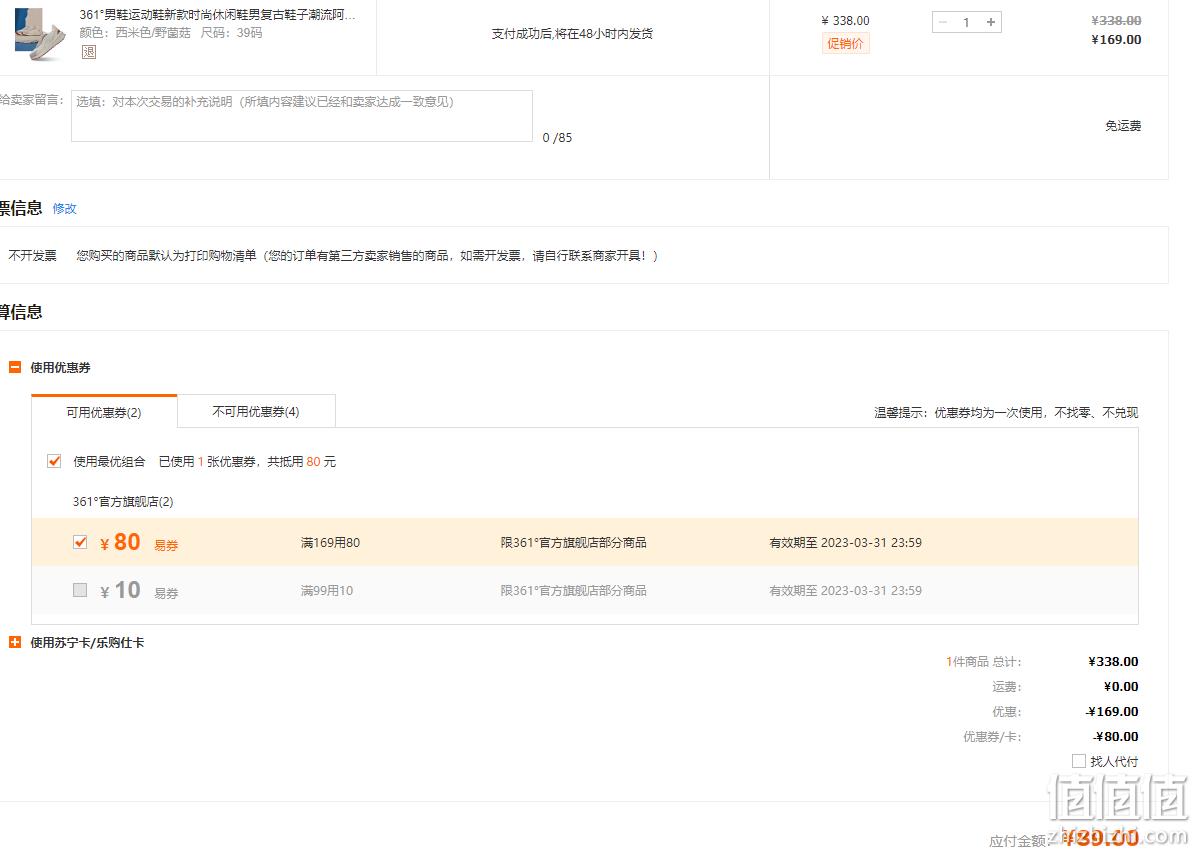Viewport: 1197px width, 853px height.
Task: Click the 商品总计 ¥338.00 amount
Action: [x=1113, y=661]
